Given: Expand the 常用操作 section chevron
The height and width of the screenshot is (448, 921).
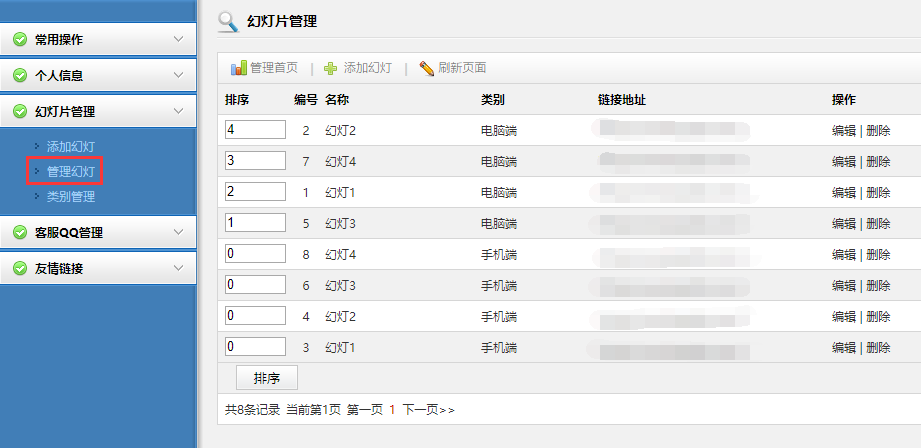Looking at the screenshot, I should click(x=178, y=40).
